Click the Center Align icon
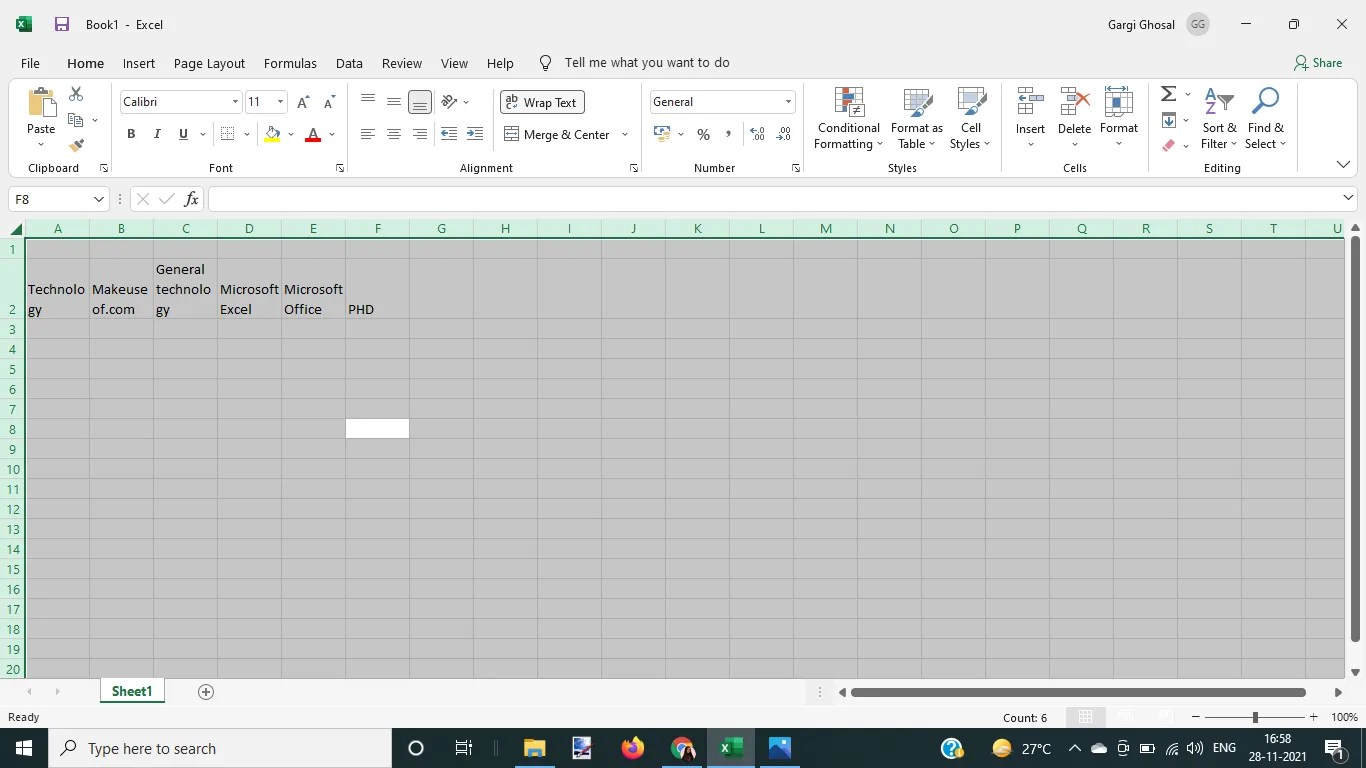The height and width of the screenshot is (768, 1366). pos(393,133)
